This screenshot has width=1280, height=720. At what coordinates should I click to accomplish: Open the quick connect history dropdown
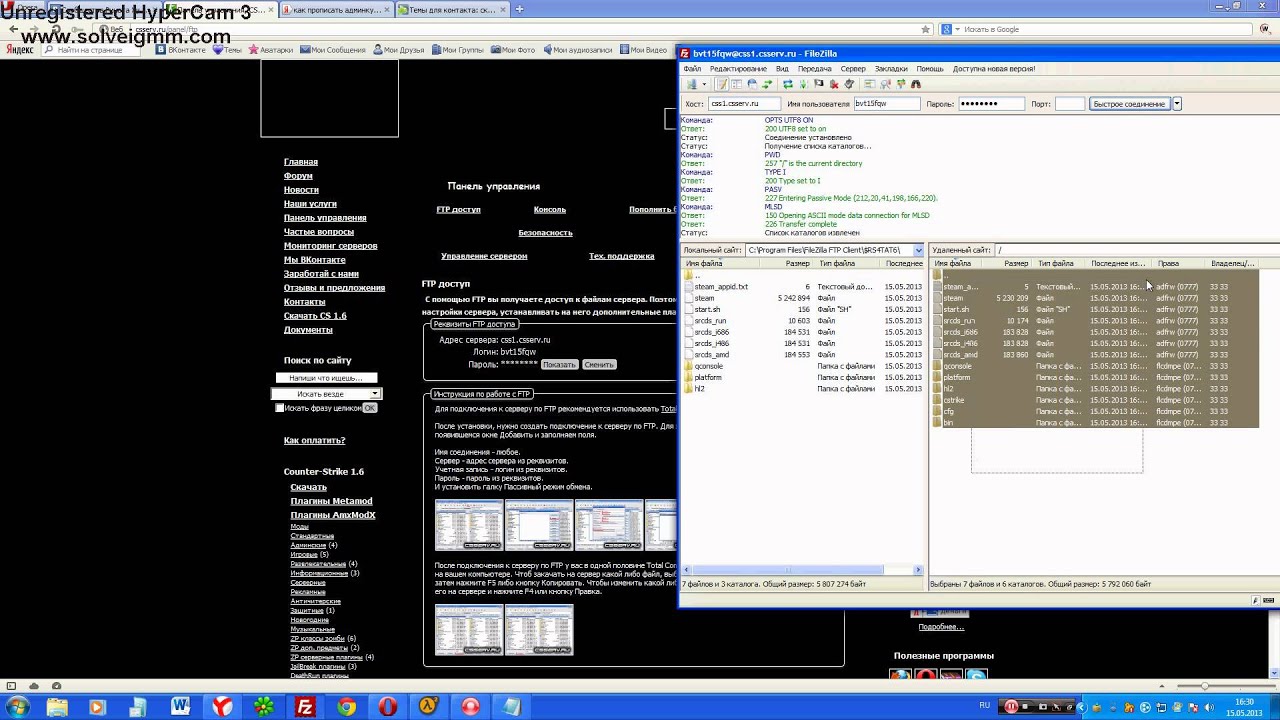pos(1177,104)
